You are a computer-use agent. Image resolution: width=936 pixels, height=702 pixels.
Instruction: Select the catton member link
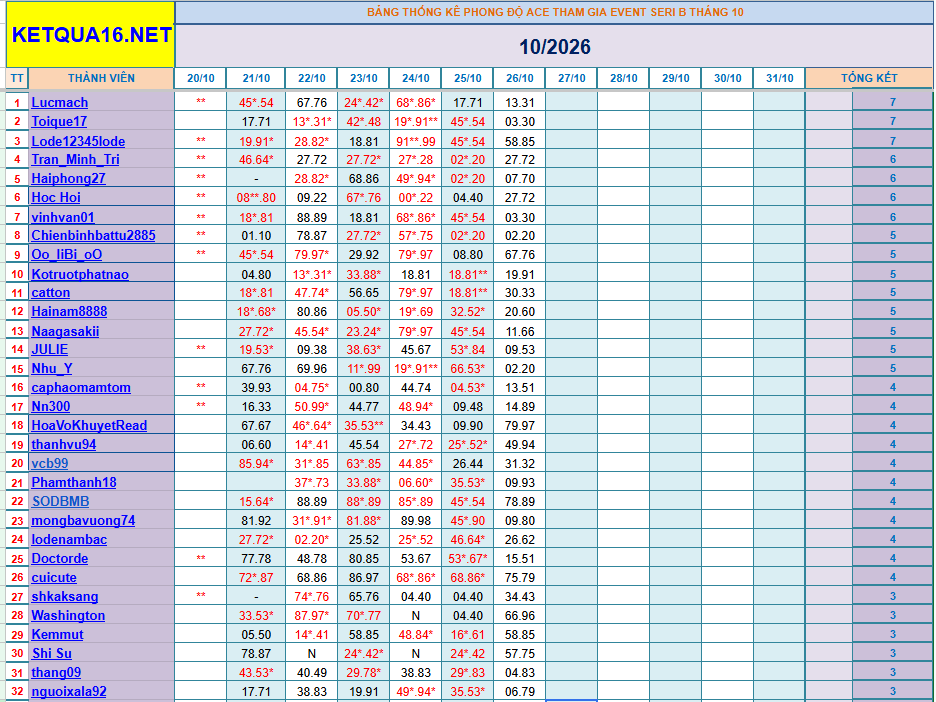point(51,292)
